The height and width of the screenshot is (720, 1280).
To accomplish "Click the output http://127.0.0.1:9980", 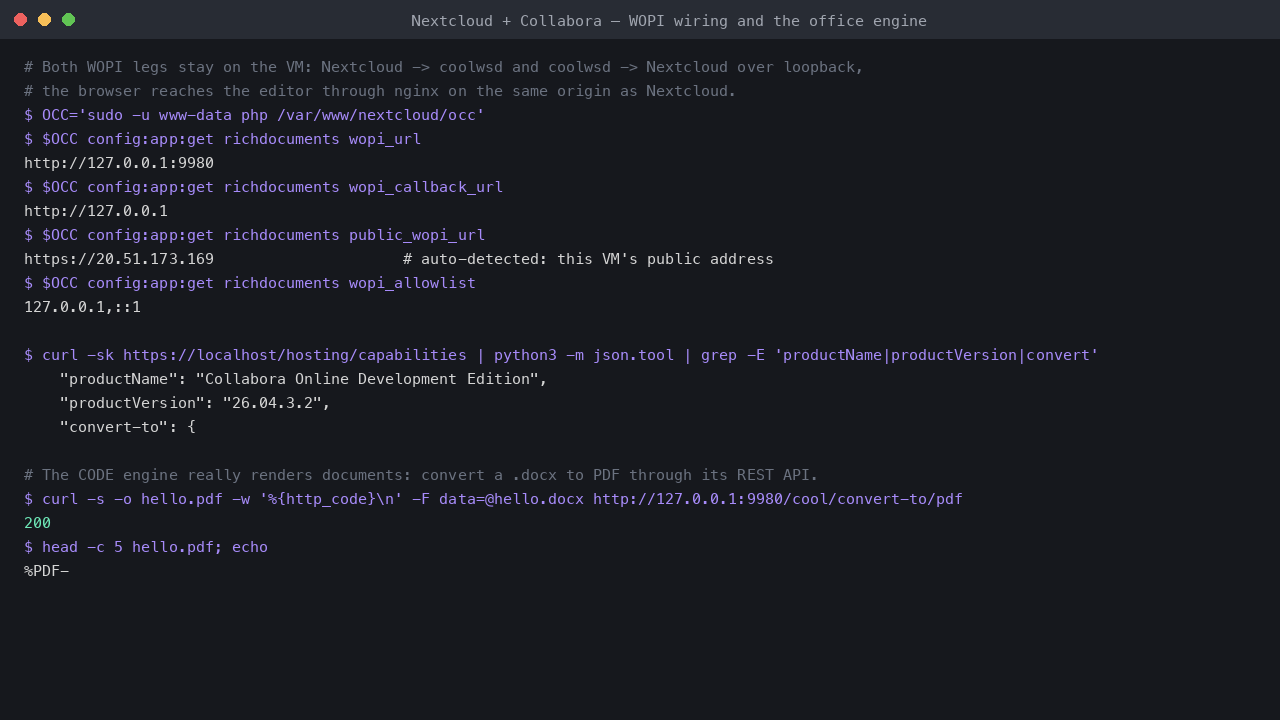I will click(x=119, y=163).
